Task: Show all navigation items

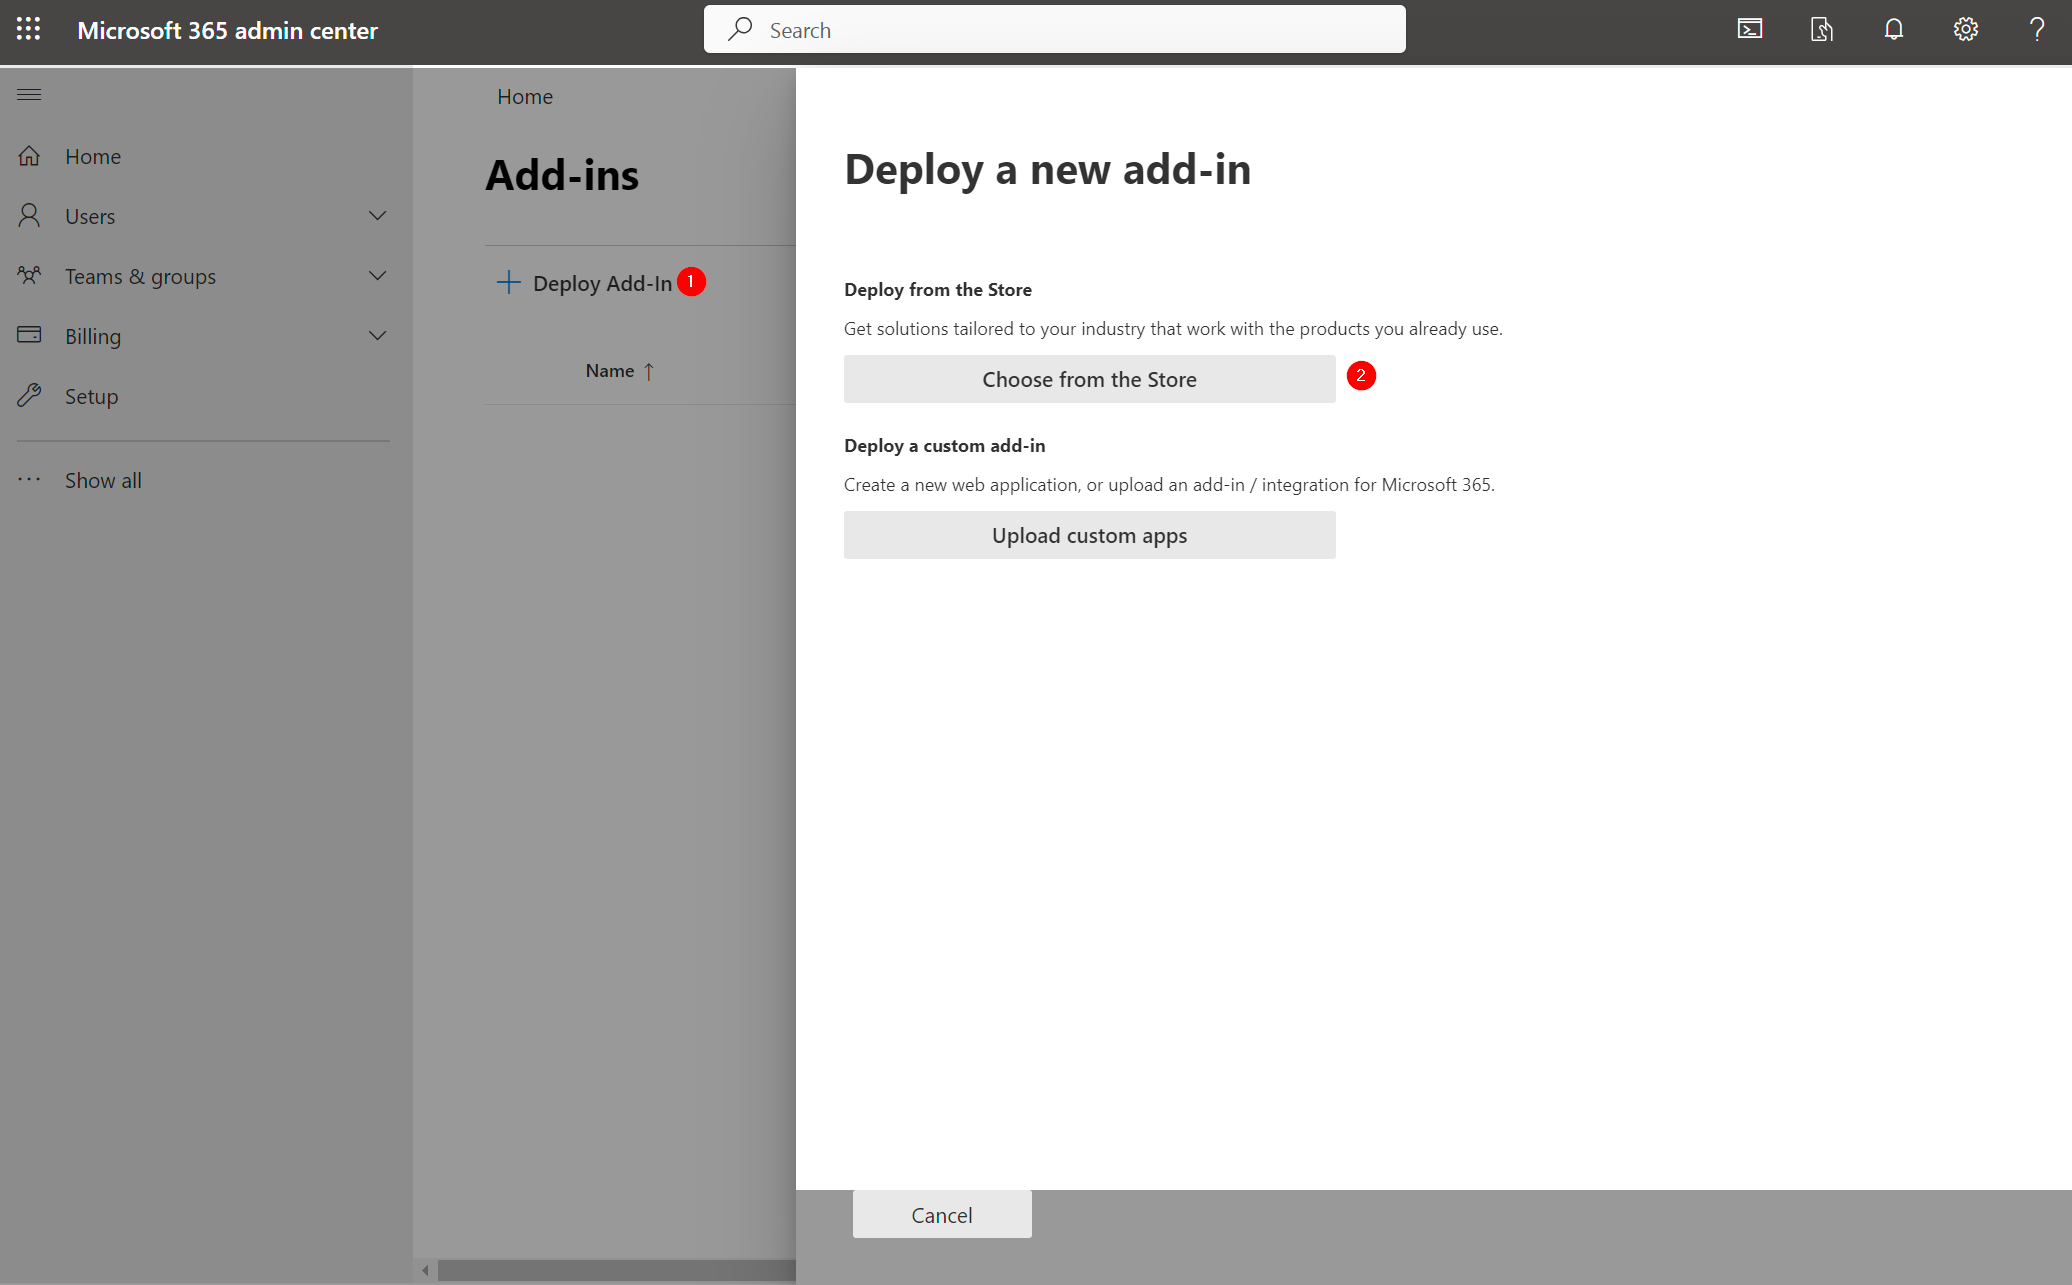Action: tap(102, 480)
